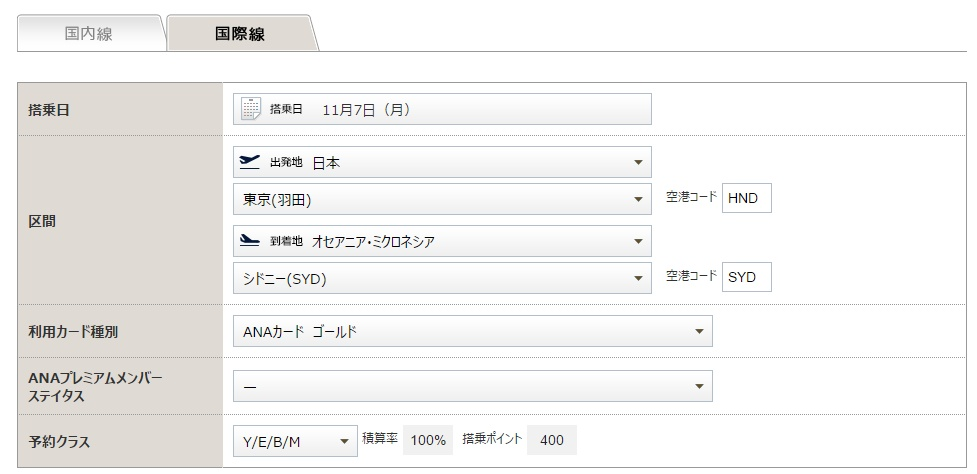Click the arrow on the booking class dropdown

(x=344, y=442)
